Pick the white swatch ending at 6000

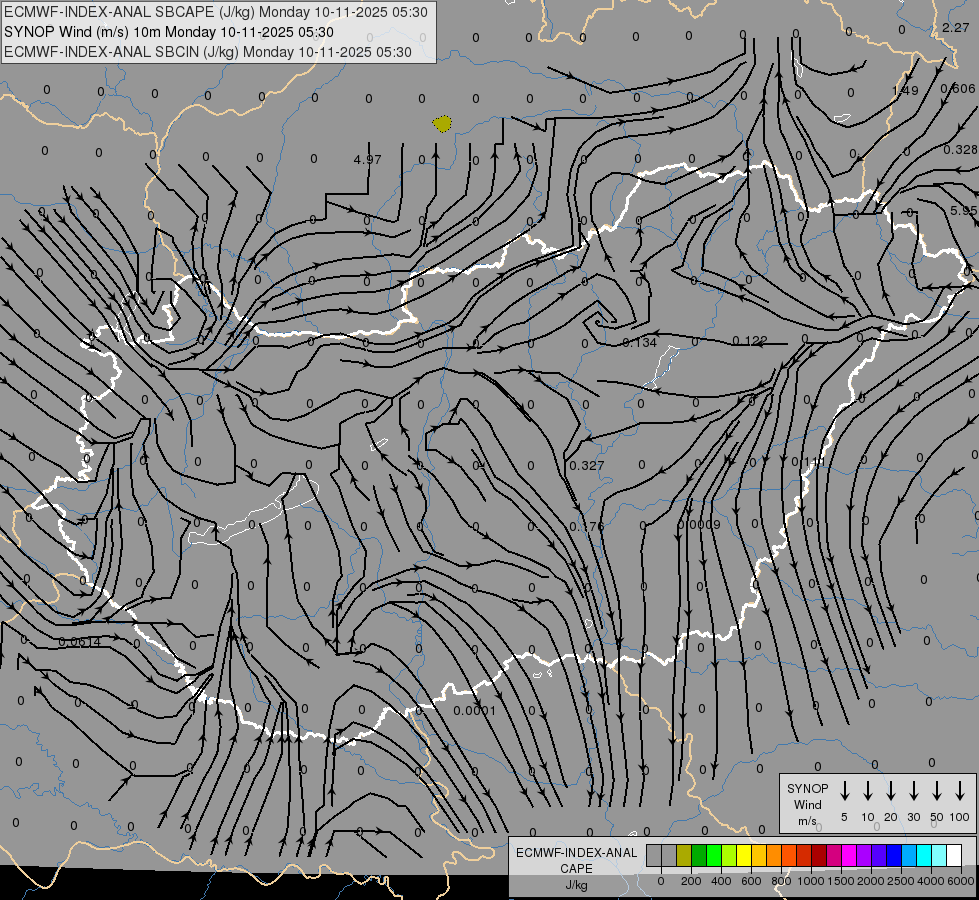pyautogui.click(x=954, y=855)
